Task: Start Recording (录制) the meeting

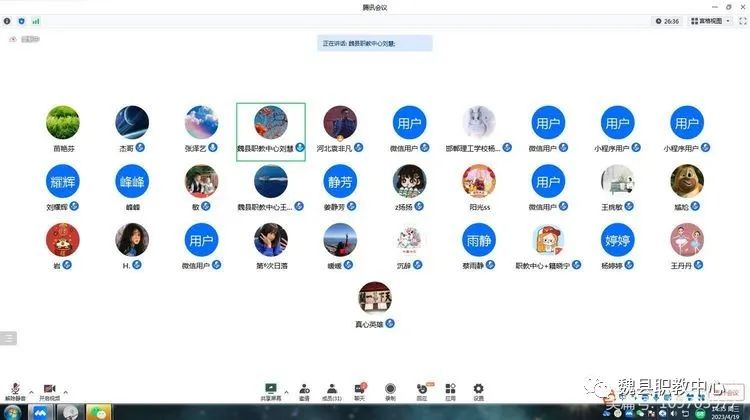Action: (390, 390)
